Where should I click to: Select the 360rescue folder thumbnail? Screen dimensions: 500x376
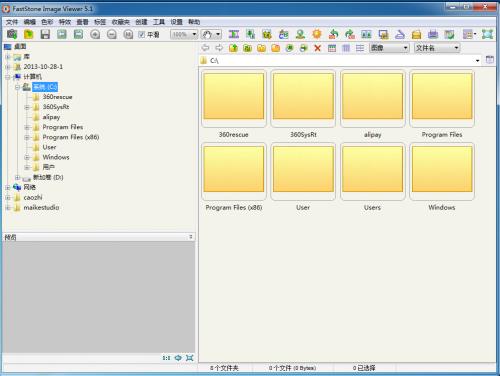(x=234, y=98)
